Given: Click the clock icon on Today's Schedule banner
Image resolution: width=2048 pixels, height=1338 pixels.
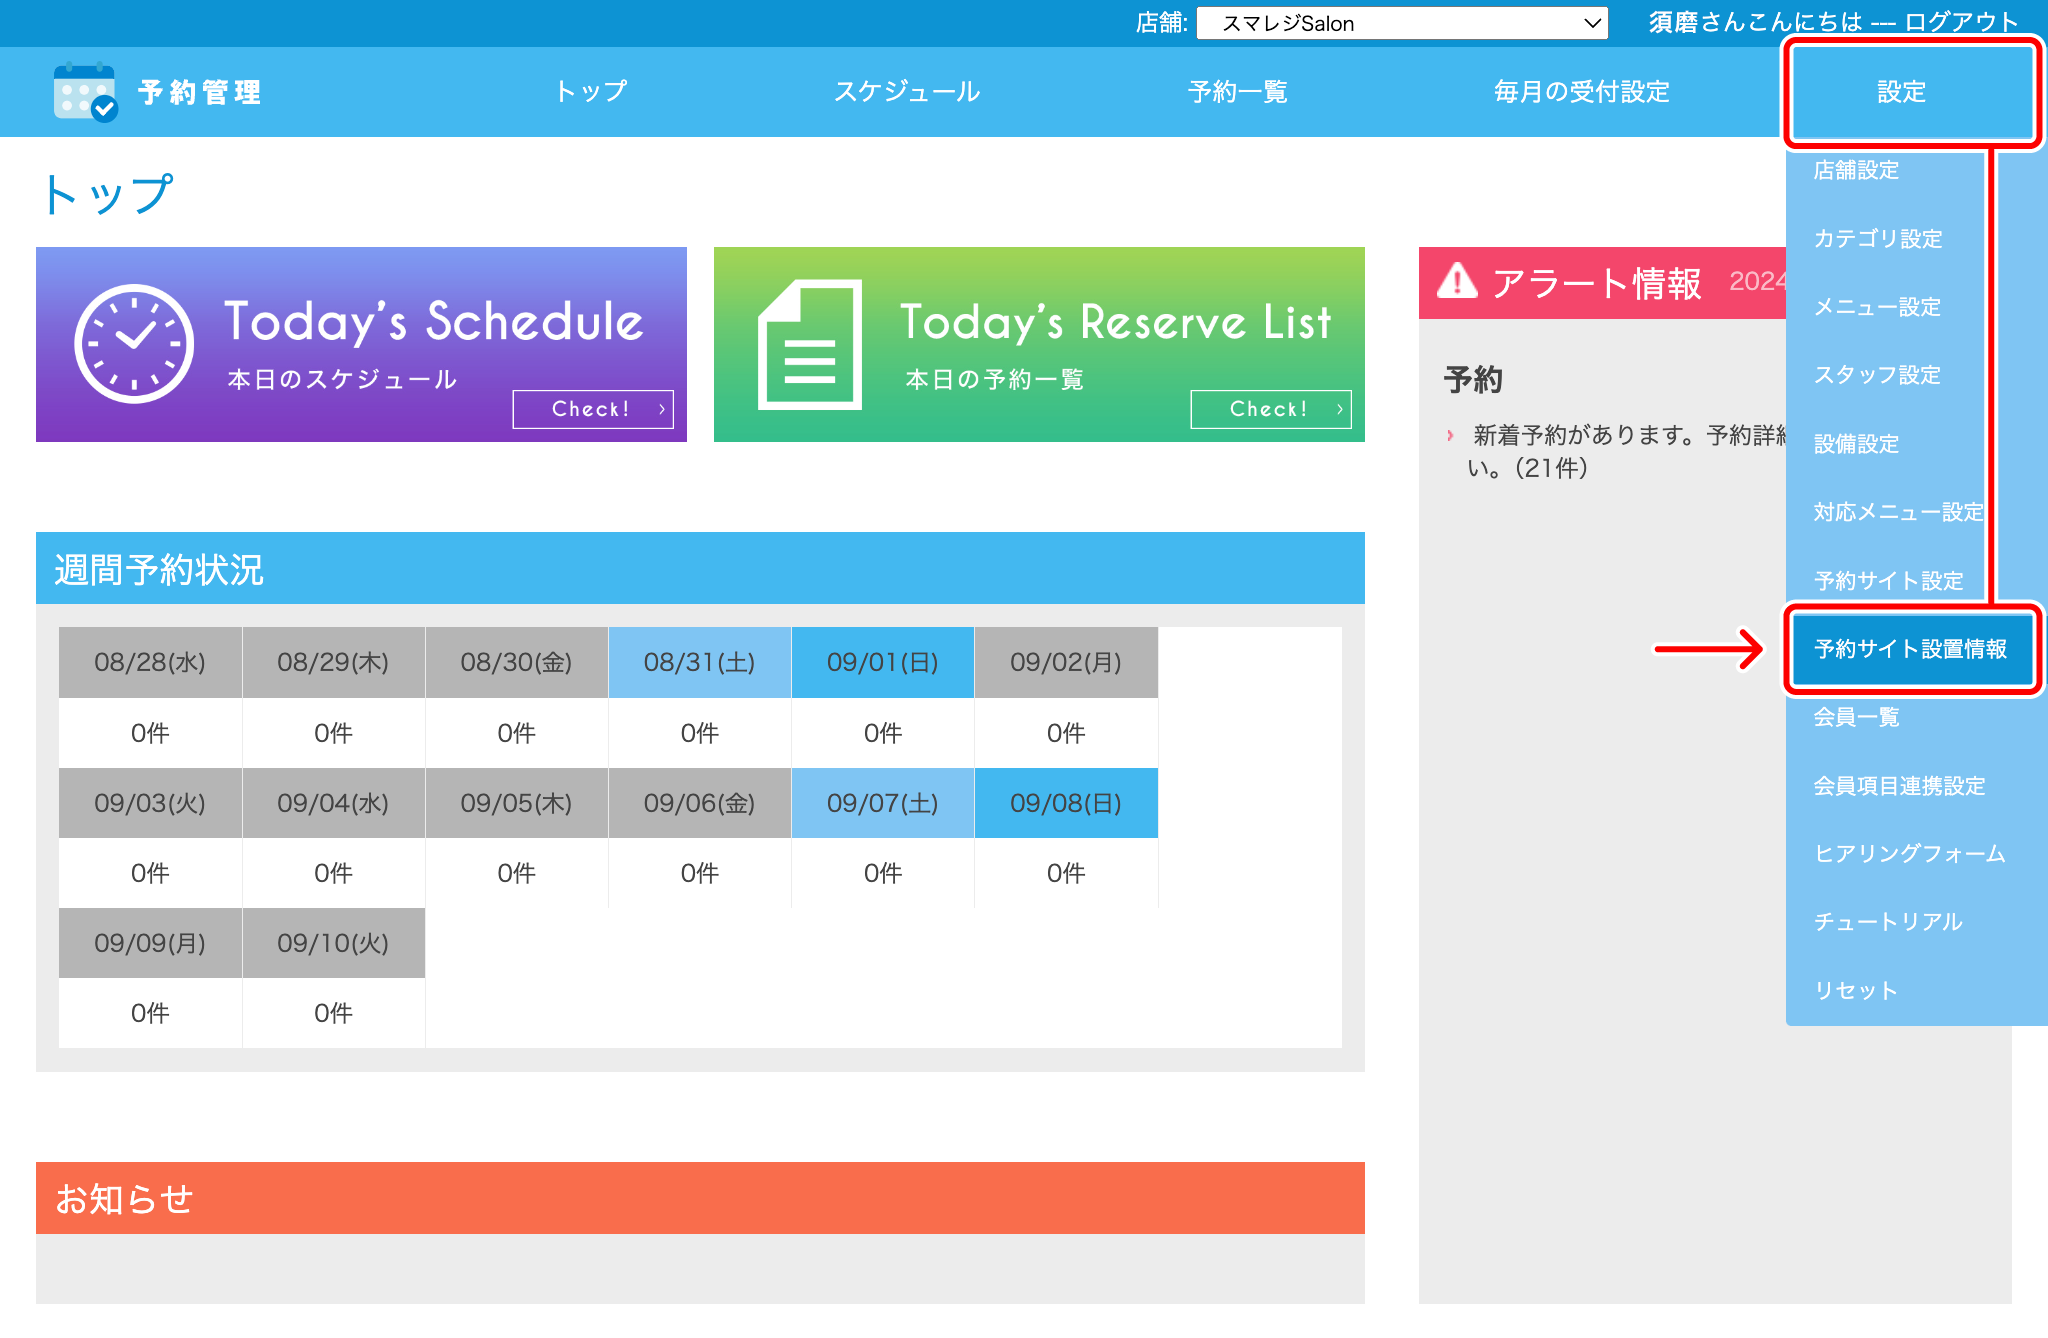Looking at the screenshot, I should point(134,344).
